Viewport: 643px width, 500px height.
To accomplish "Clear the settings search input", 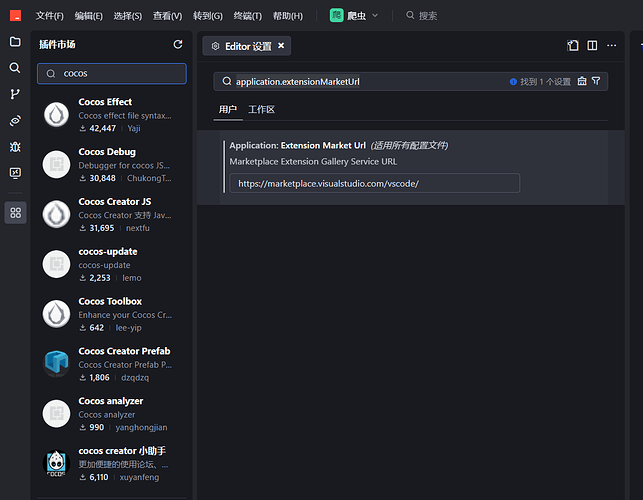I will 582,81.
